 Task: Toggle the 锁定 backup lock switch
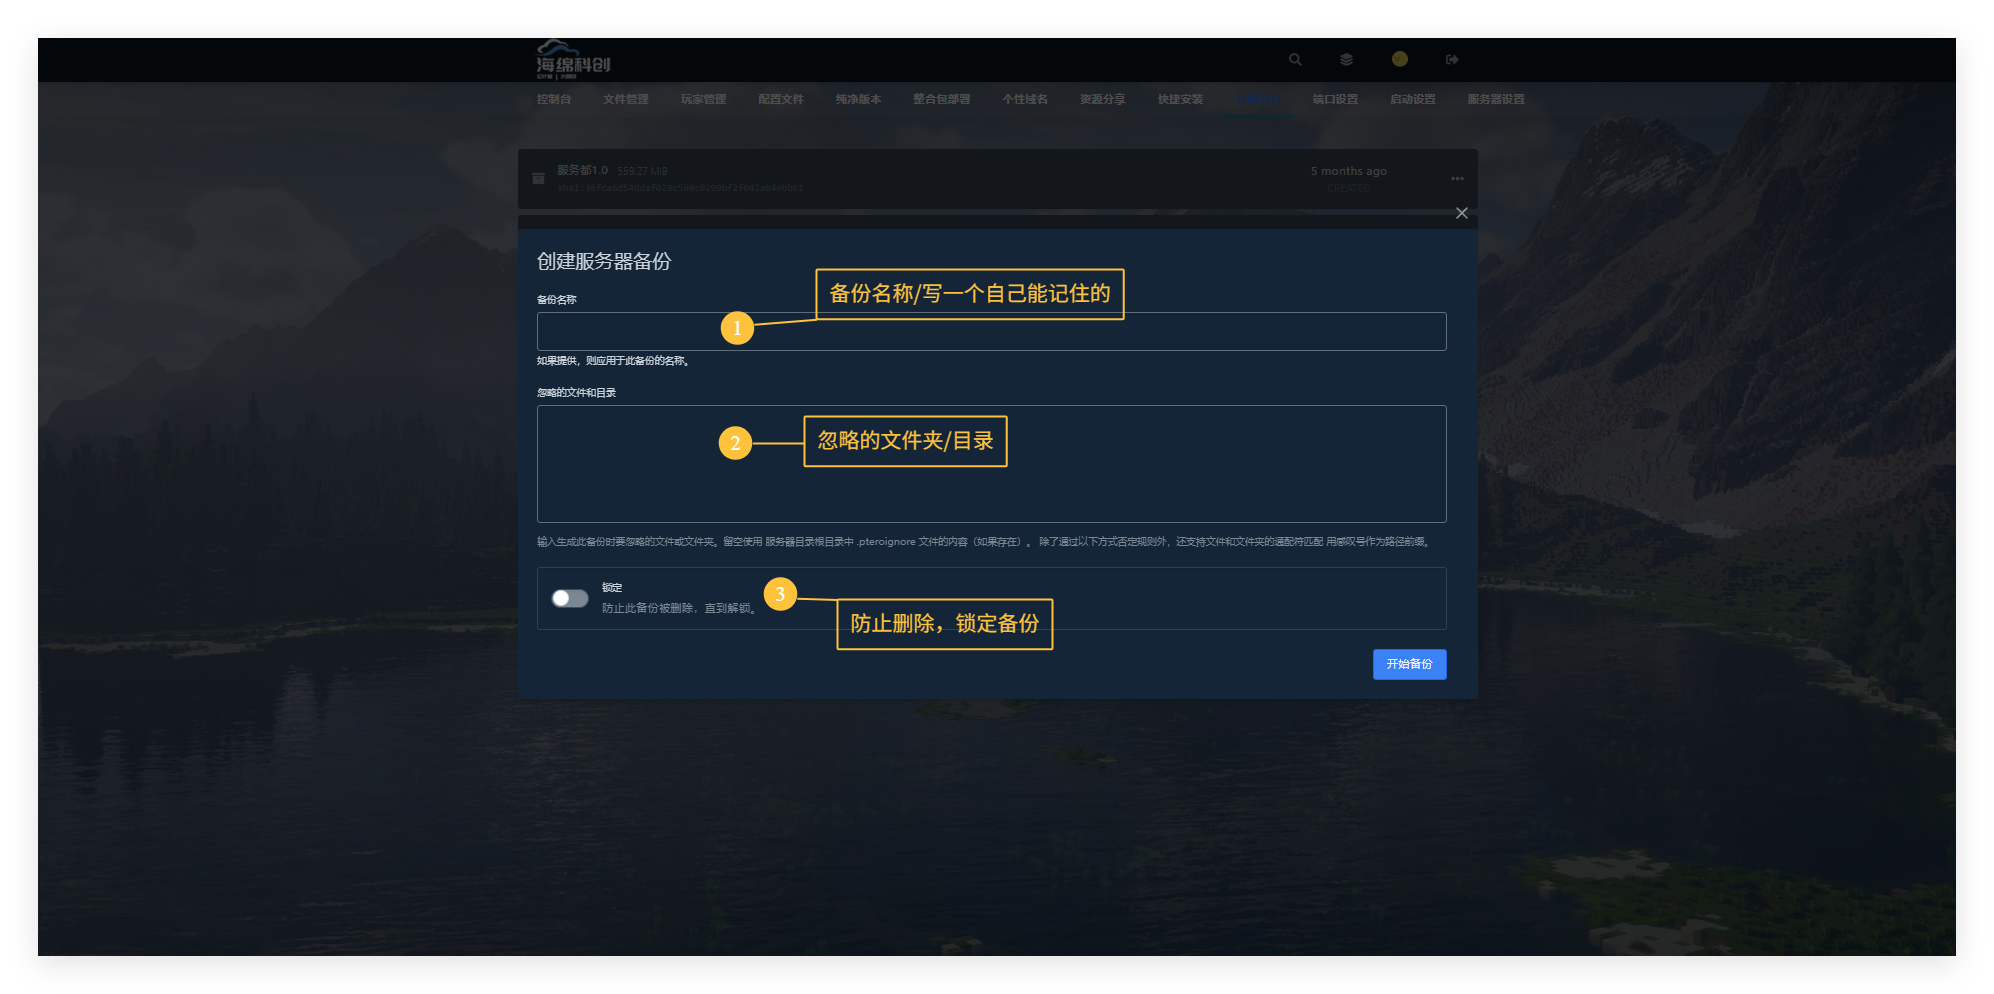click(570, 598)
